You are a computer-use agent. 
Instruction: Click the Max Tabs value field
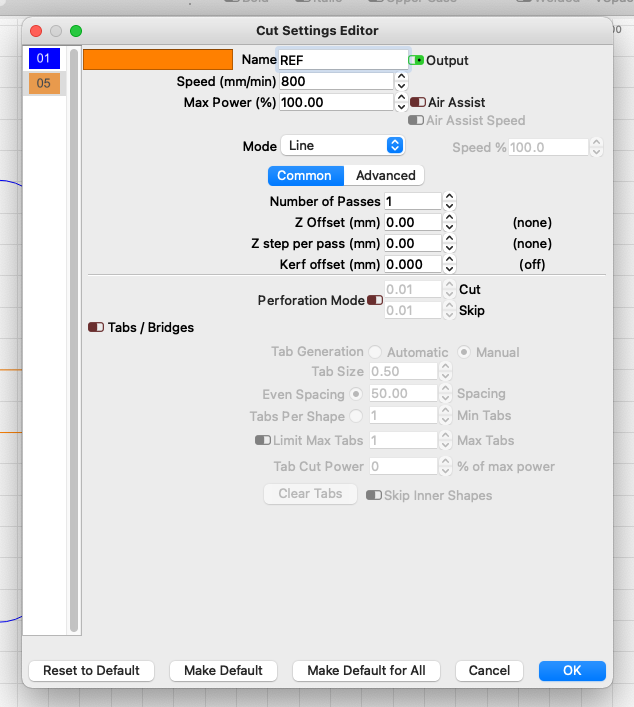404,440
